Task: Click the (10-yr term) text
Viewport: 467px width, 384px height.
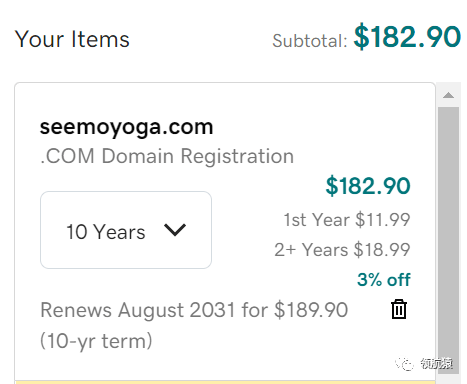Action: pyautogui.click(x=96, y=341)
